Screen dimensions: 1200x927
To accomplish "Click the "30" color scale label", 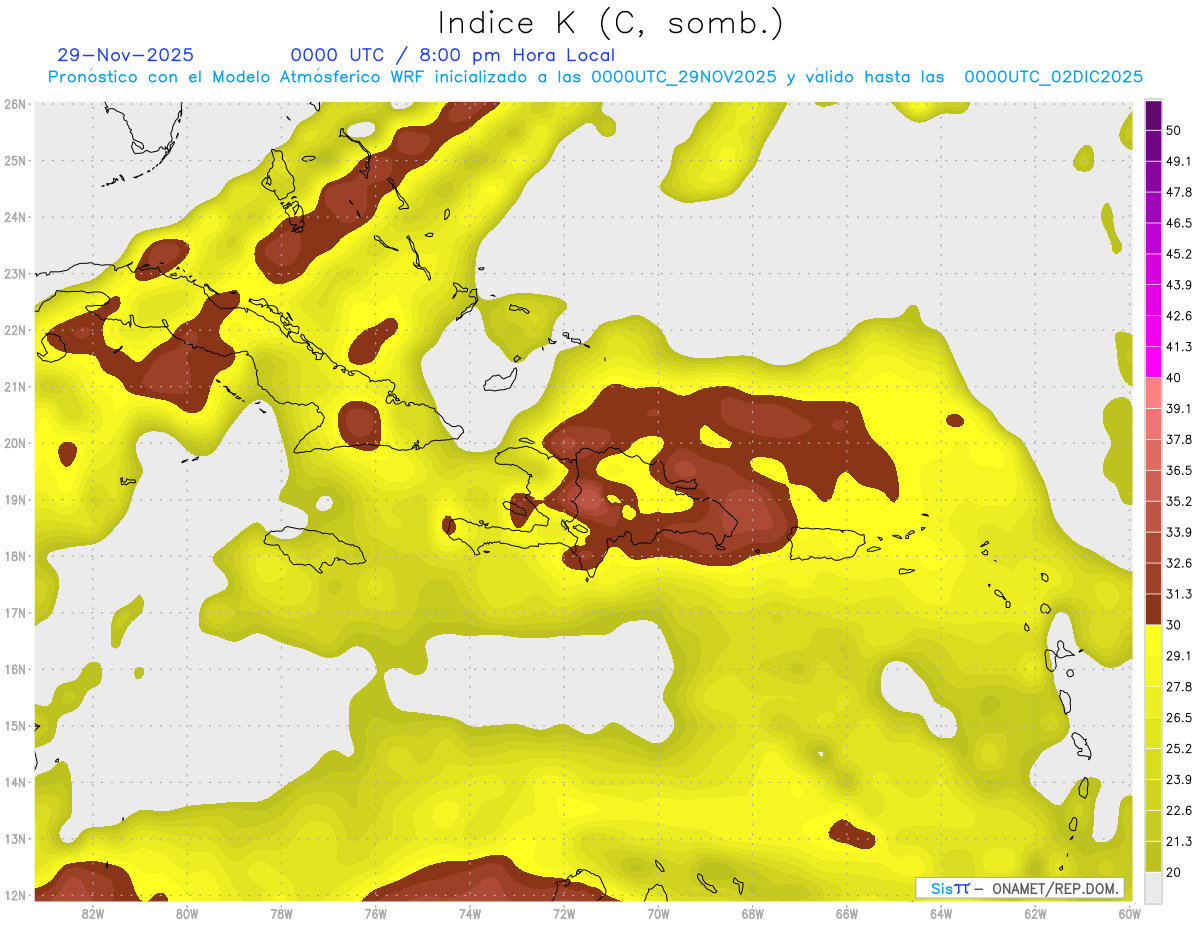I will [x=1174, y=625].
